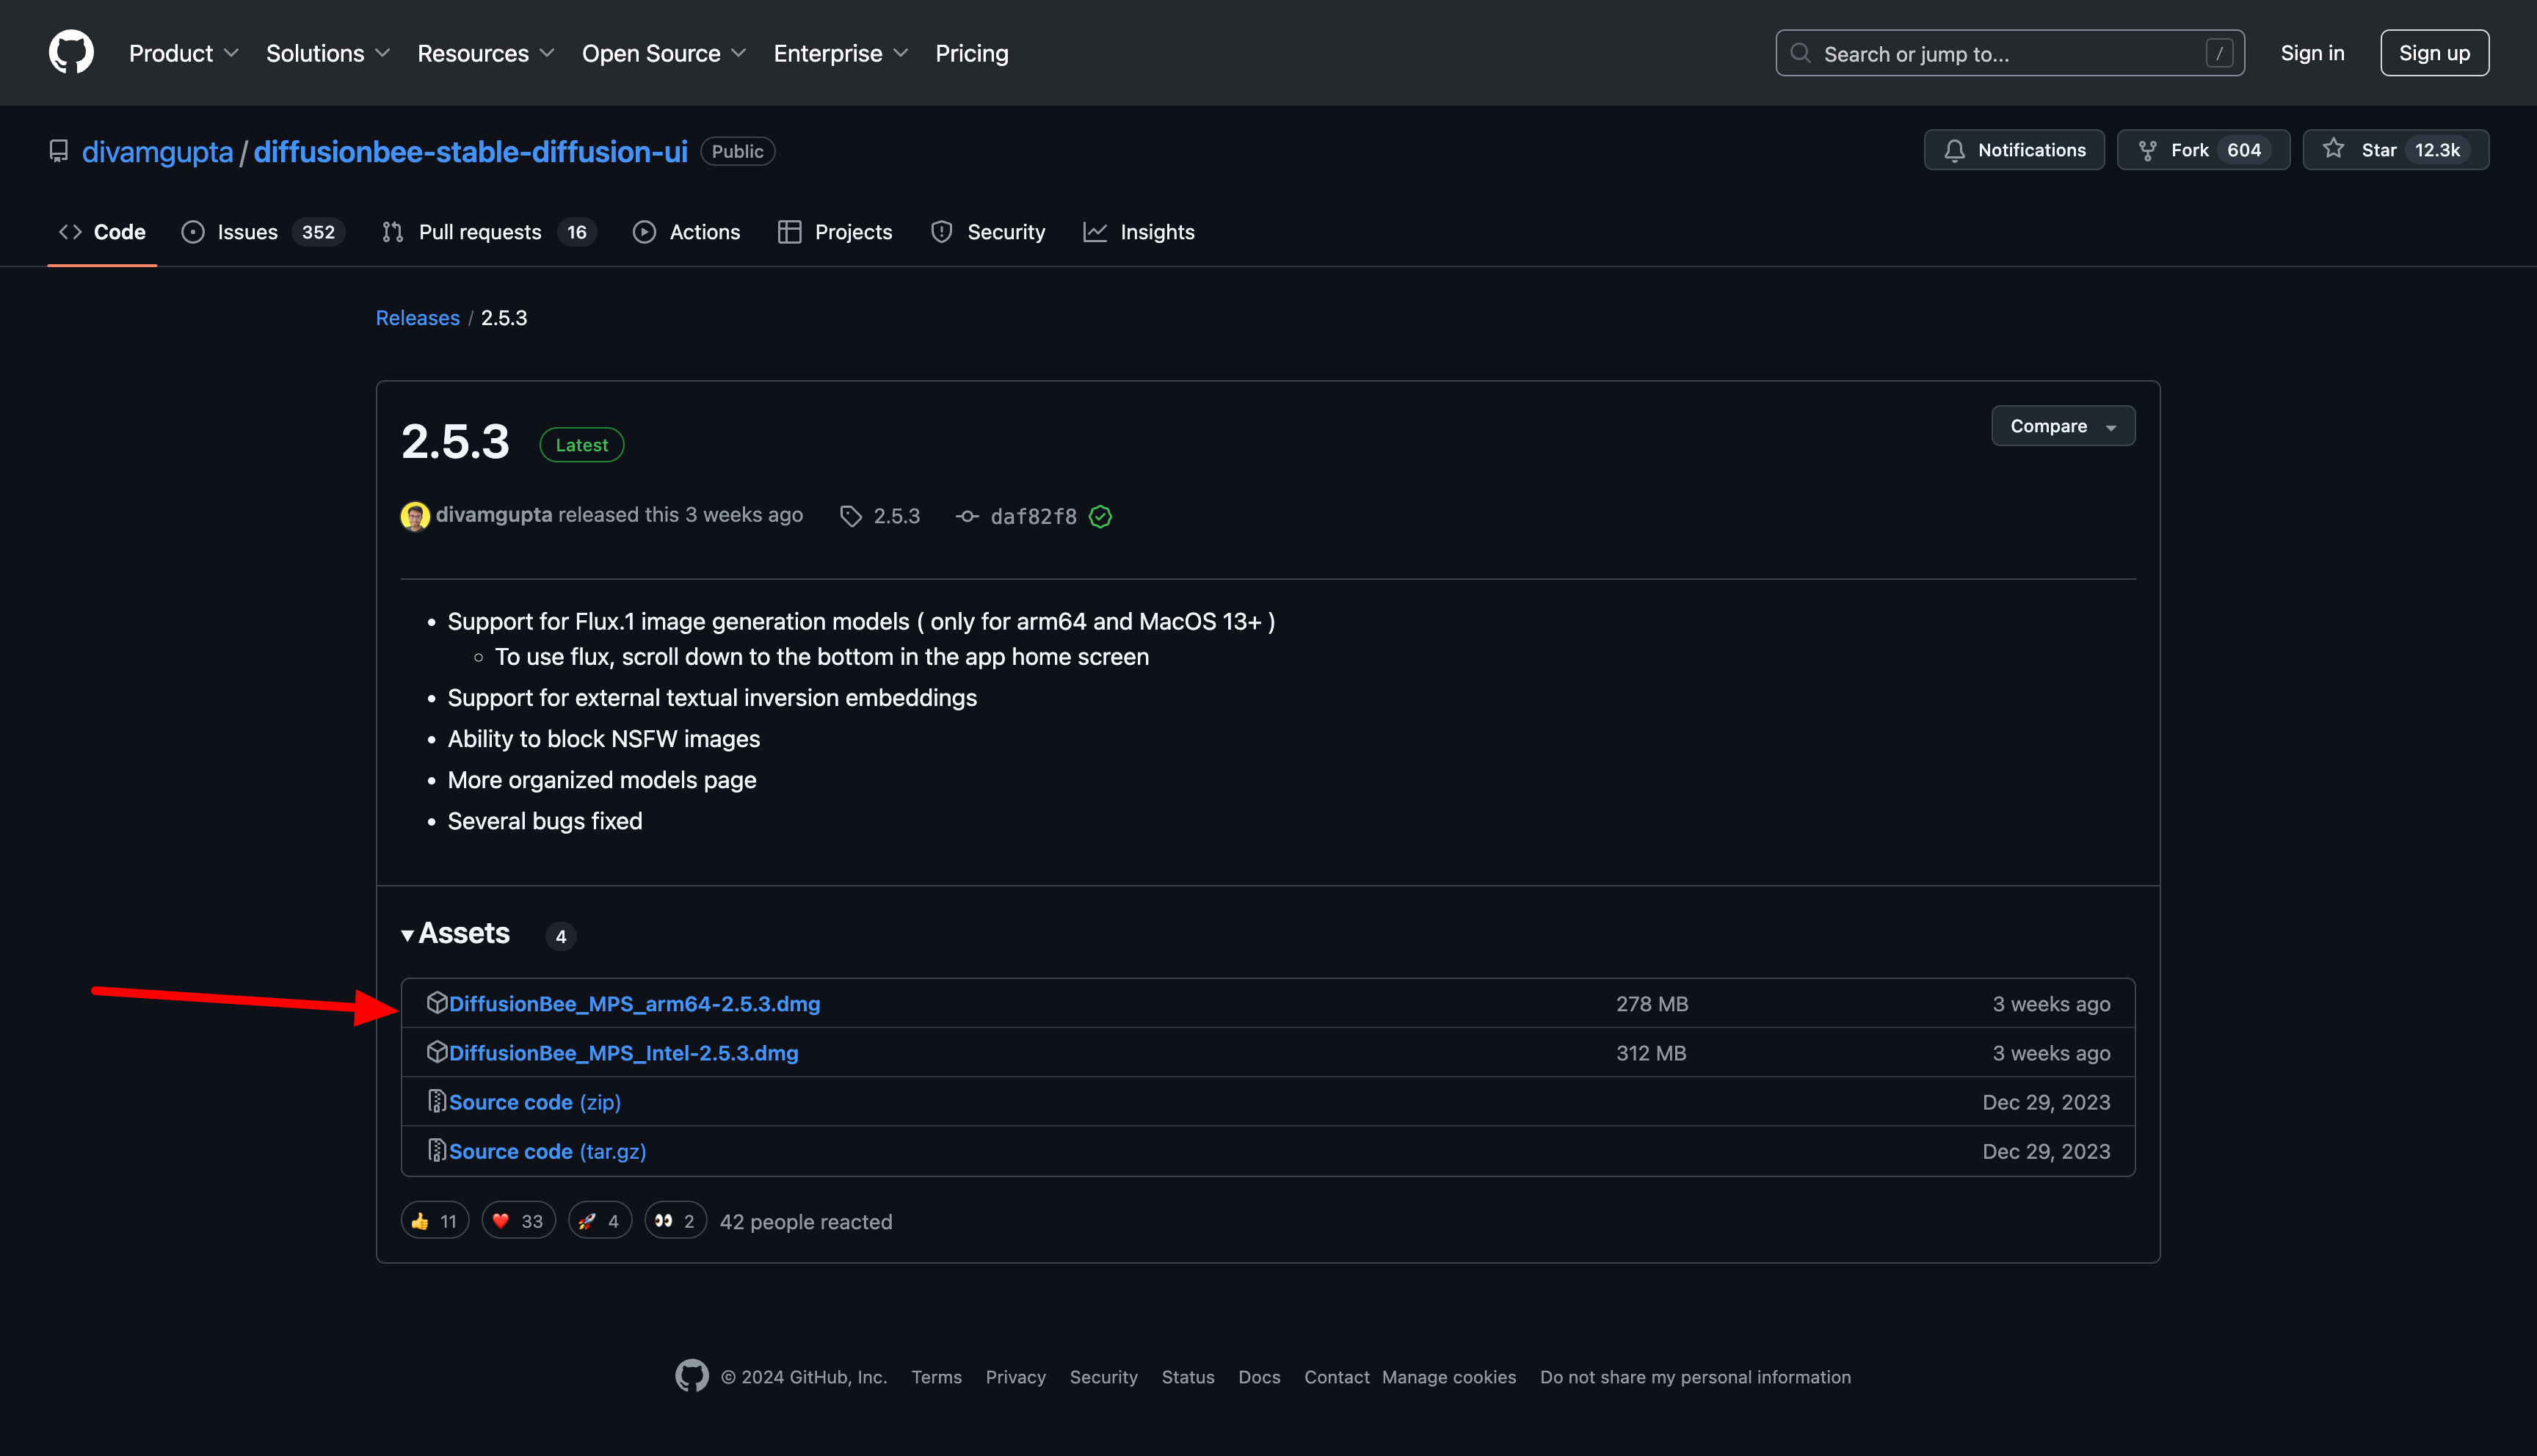Click the star icon to star repository

(x=2333, y=149)
